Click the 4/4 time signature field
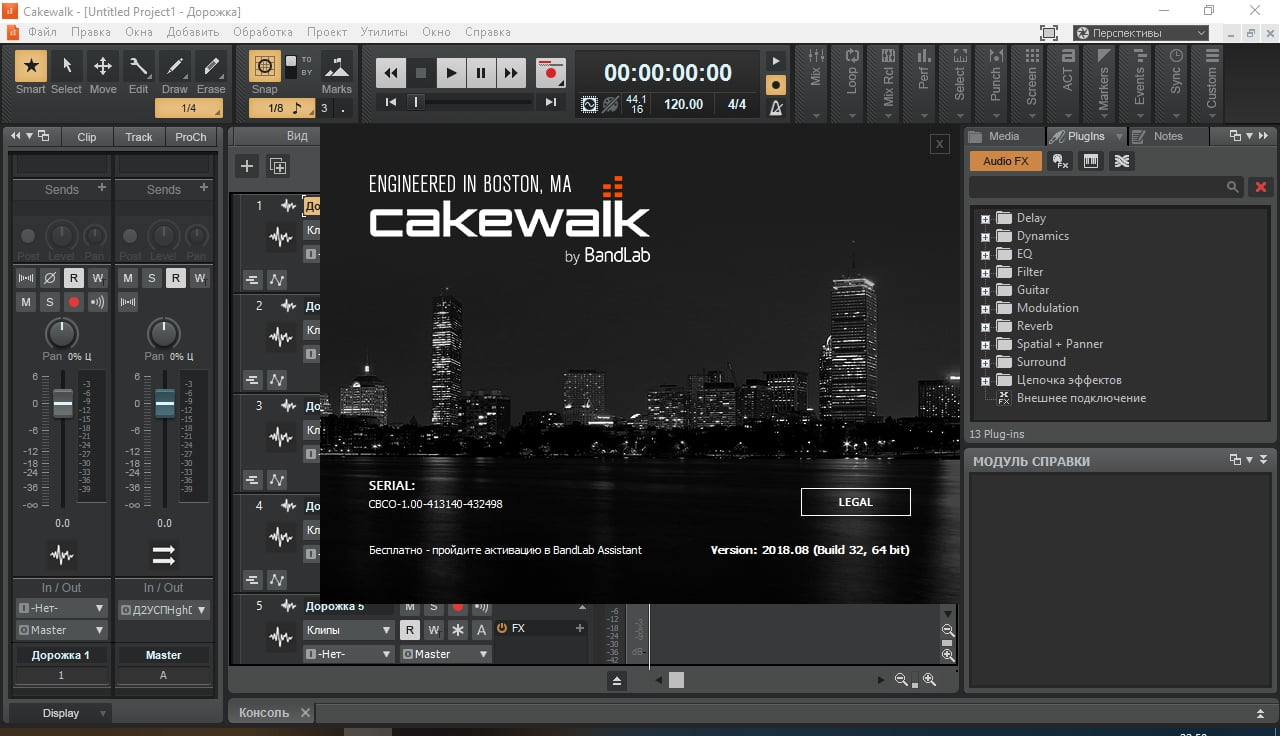The width and height of the screenshot is (1280, 736). 737,104
